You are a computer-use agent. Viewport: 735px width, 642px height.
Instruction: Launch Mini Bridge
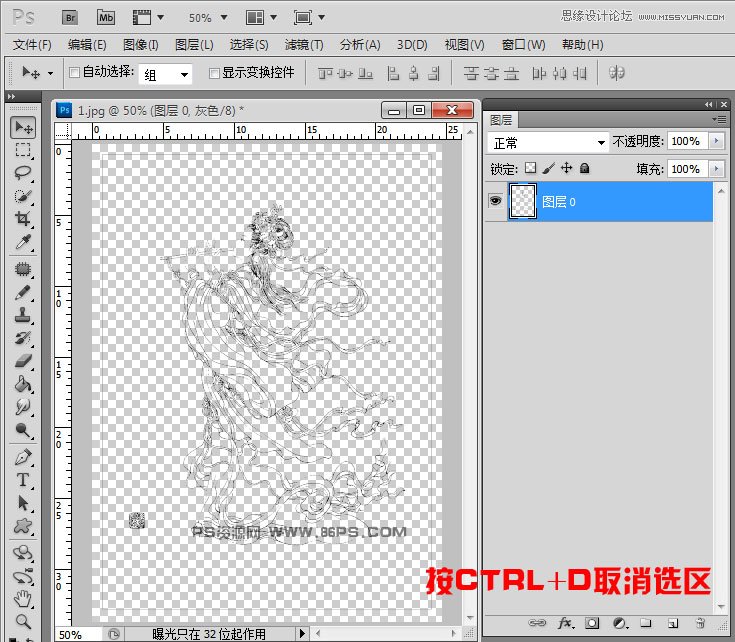click(106, 18)
